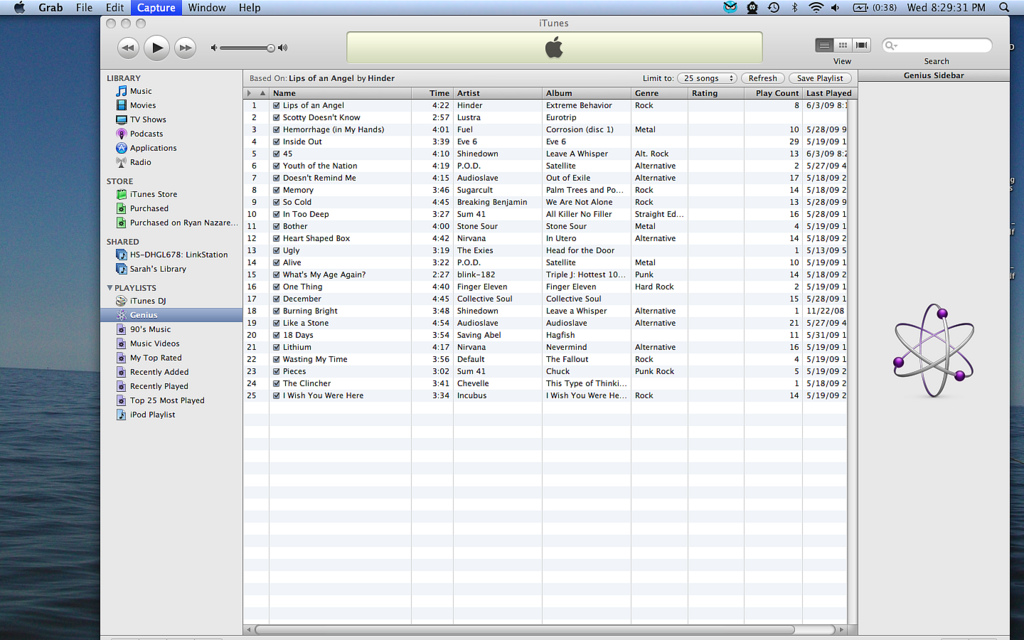
Task: Open the search field magnifier dropdown
Action: pyautogui.click(x=891, y=46)
